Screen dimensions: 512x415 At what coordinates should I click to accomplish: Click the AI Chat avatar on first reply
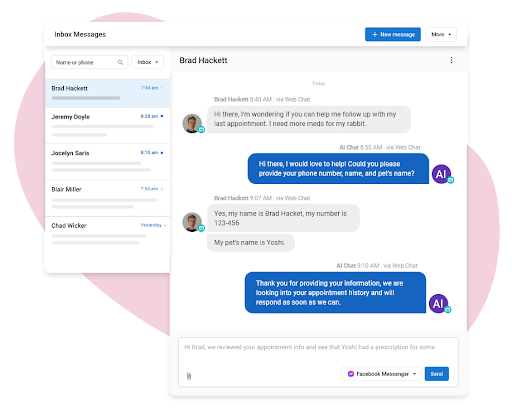coord(441,174)
